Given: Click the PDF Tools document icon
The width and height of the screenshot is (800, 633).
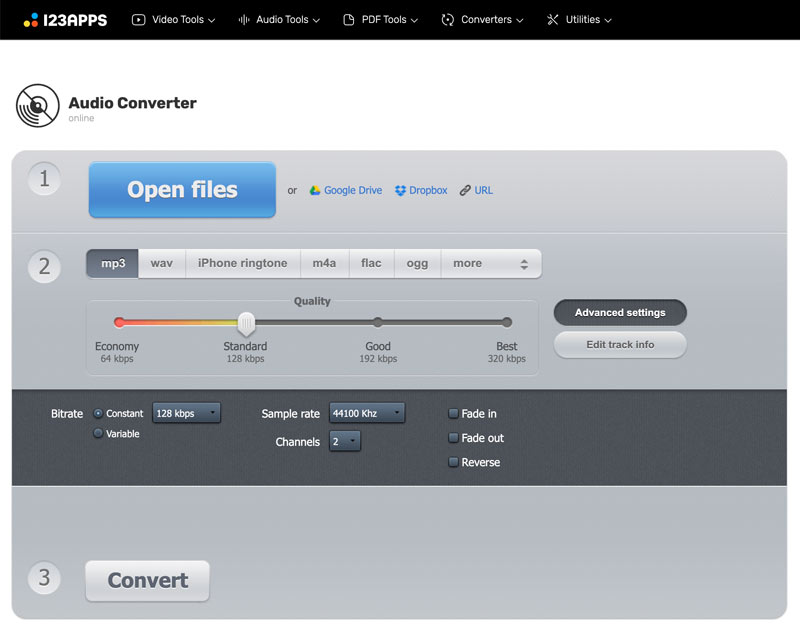Looking at the screenshot, I should [x=348, y=20].
